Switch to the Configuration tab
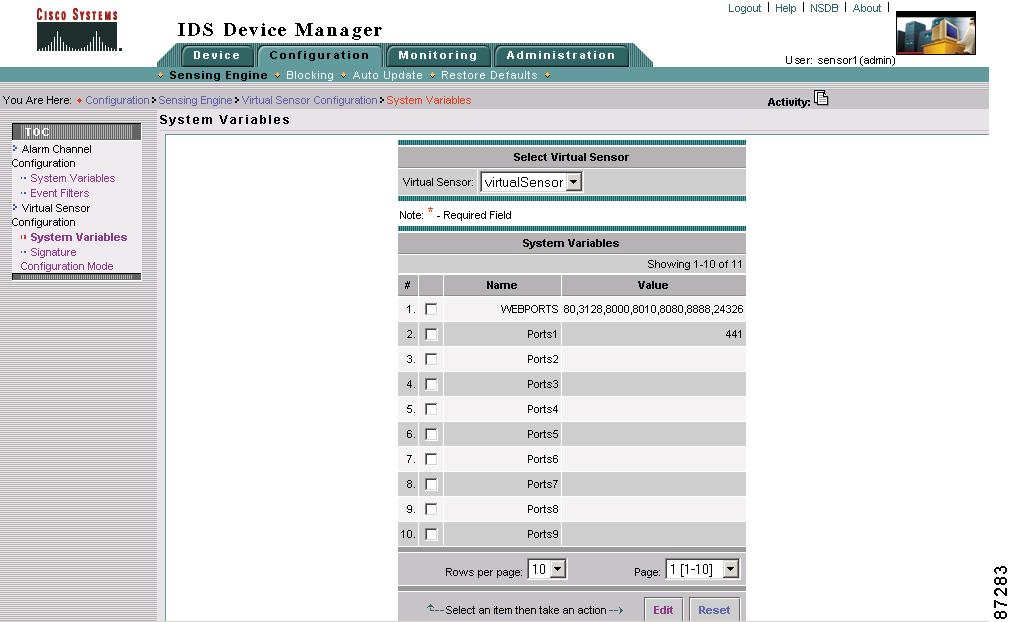This screenshot has height=622, width=1011. pyautogui.click(x=319, y=55)
